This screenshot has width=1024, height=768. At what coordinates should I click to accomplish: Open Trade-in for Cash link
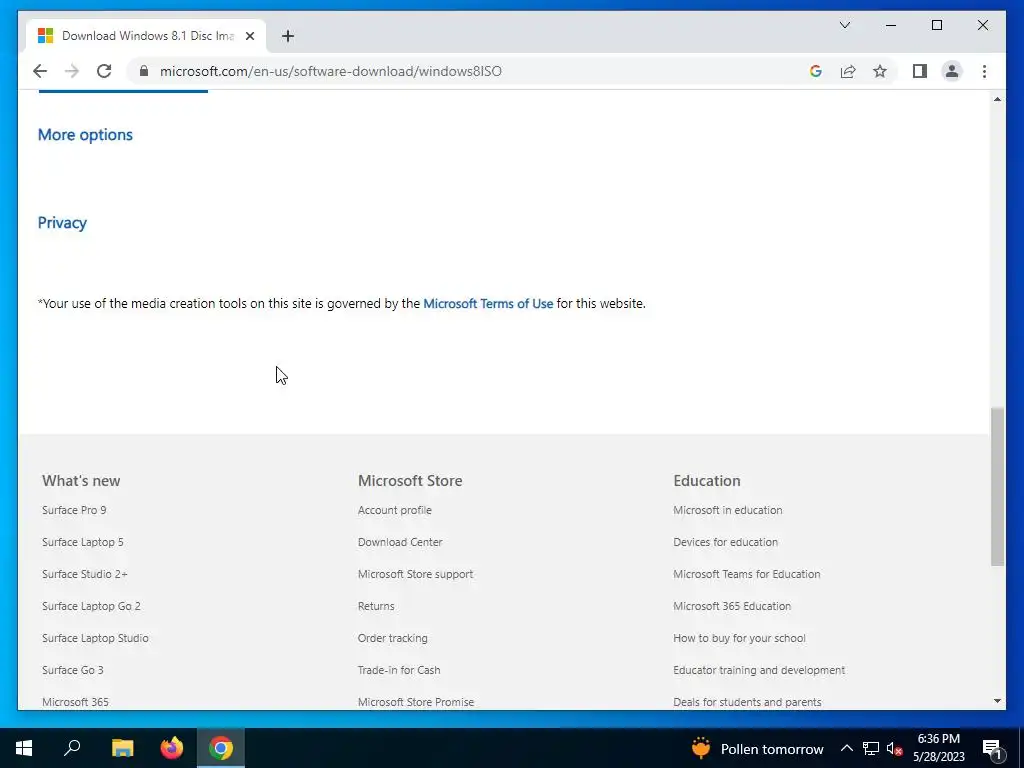pos(399,670)
